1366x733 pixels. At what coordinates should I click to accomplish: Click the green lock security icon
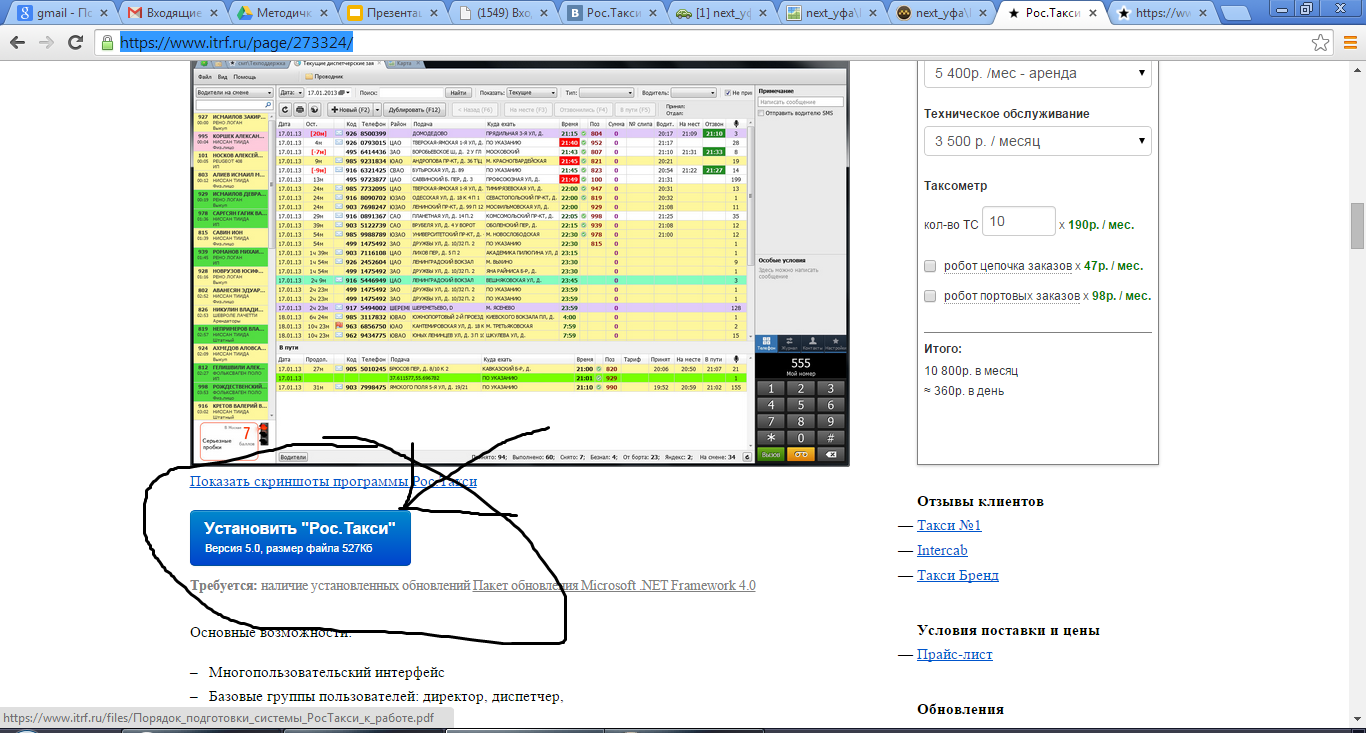[x=108, y=43]
